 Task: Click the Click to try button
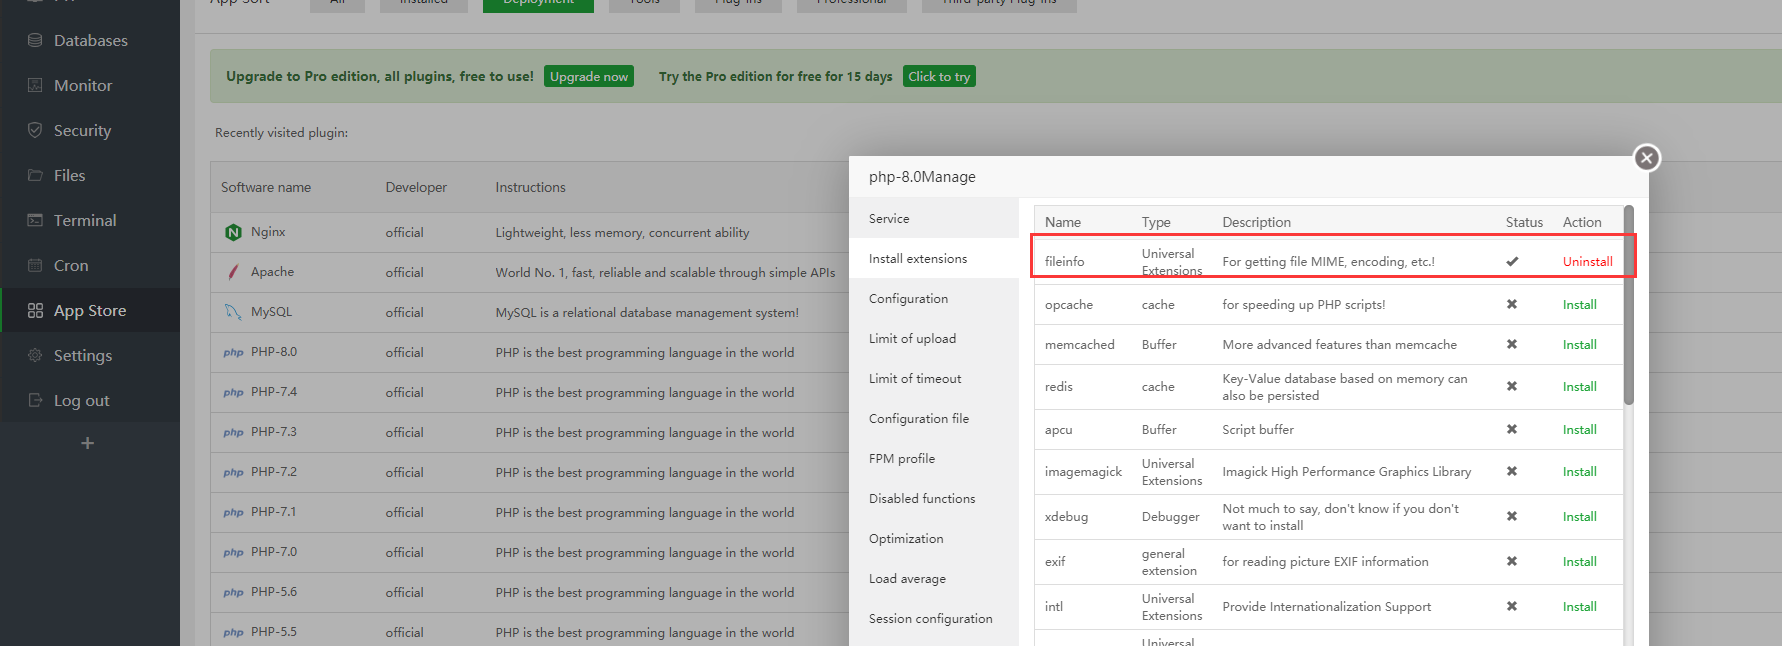(938, 77)
